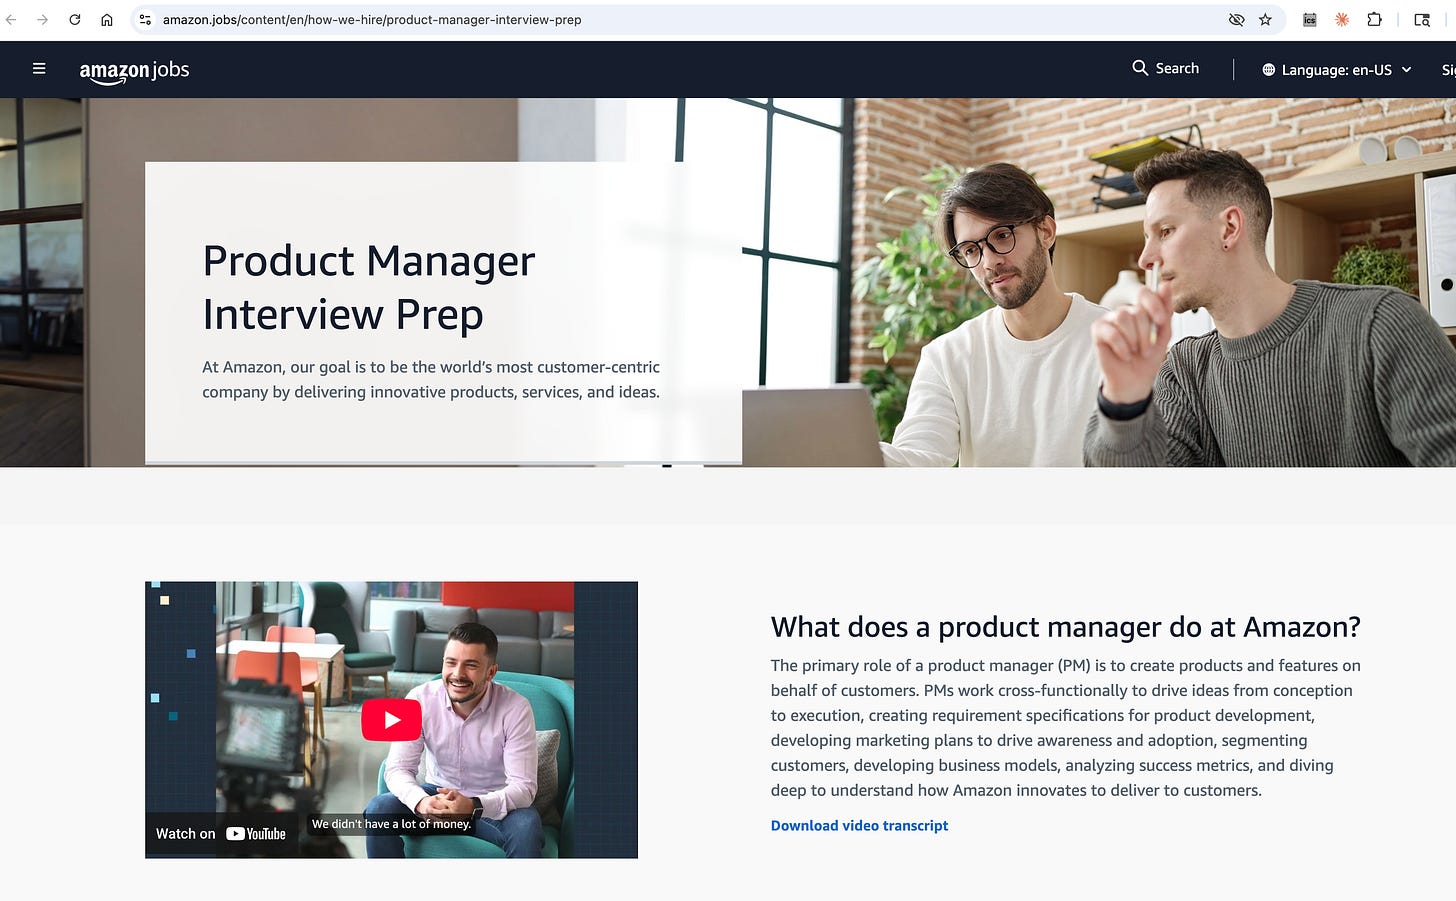
Task: Click the browser forward arrow
Action: [42, 19]
